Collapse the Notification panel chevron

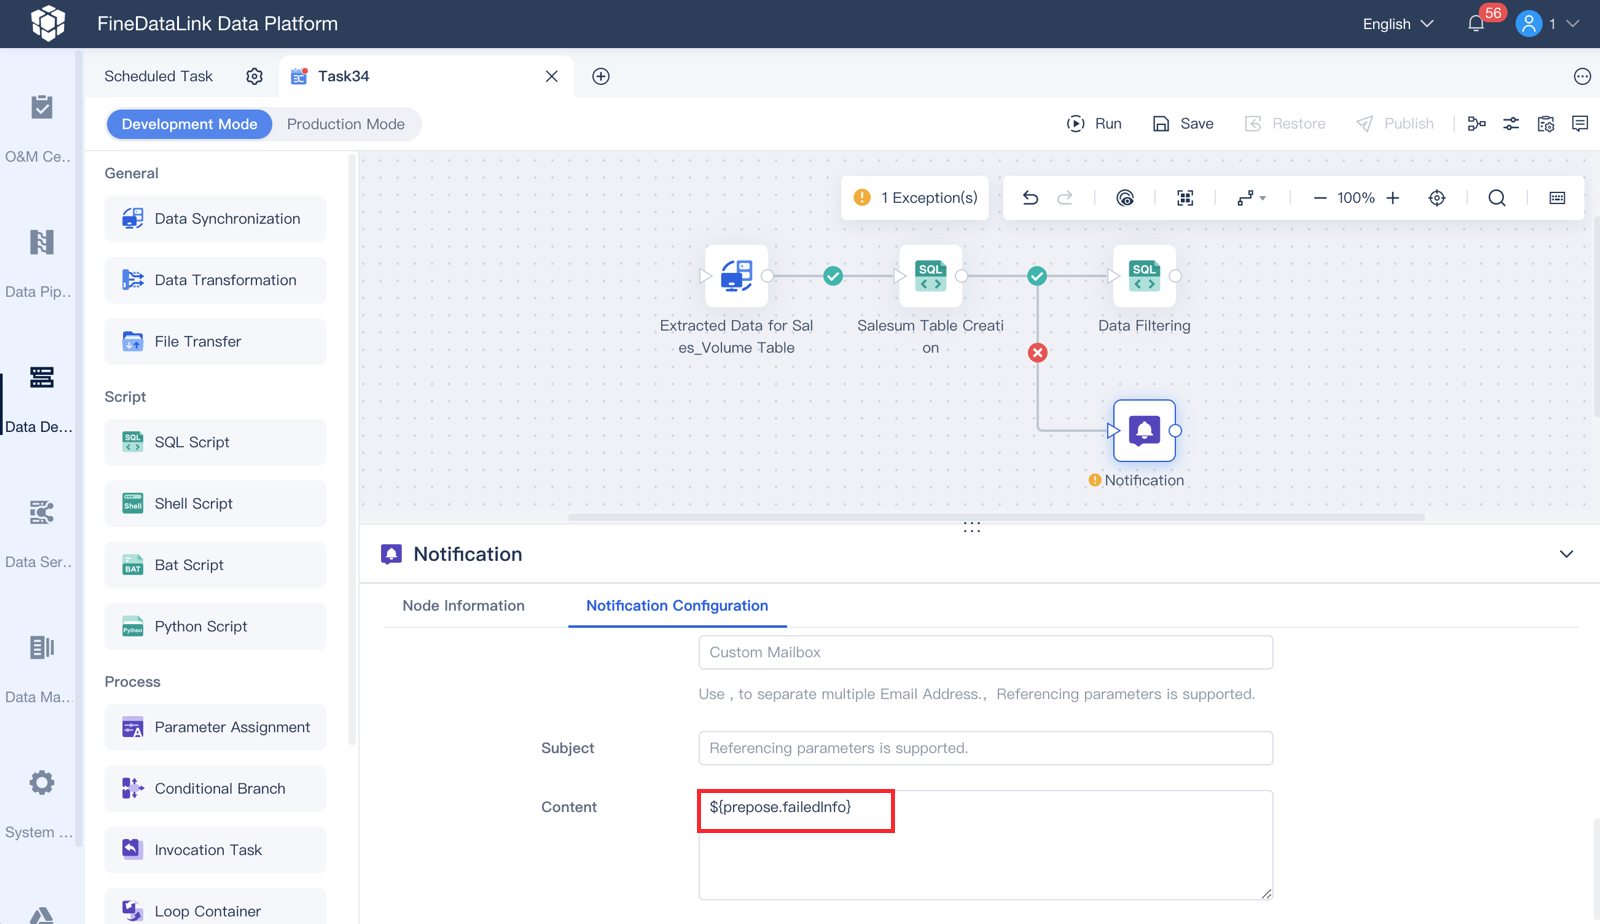point(1567,554)
